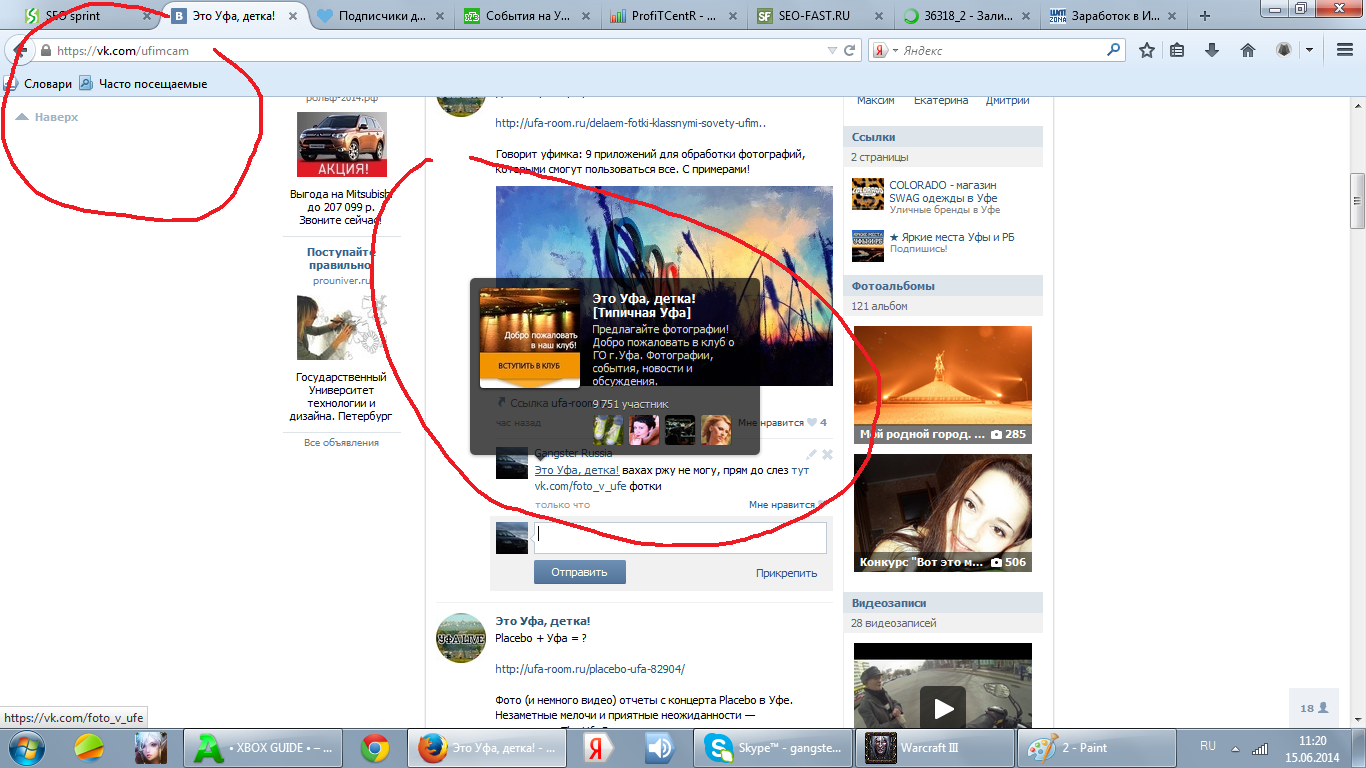Click the page vertical scrollbar thumb
The image size is (1366, 768).
[1357, 202]
